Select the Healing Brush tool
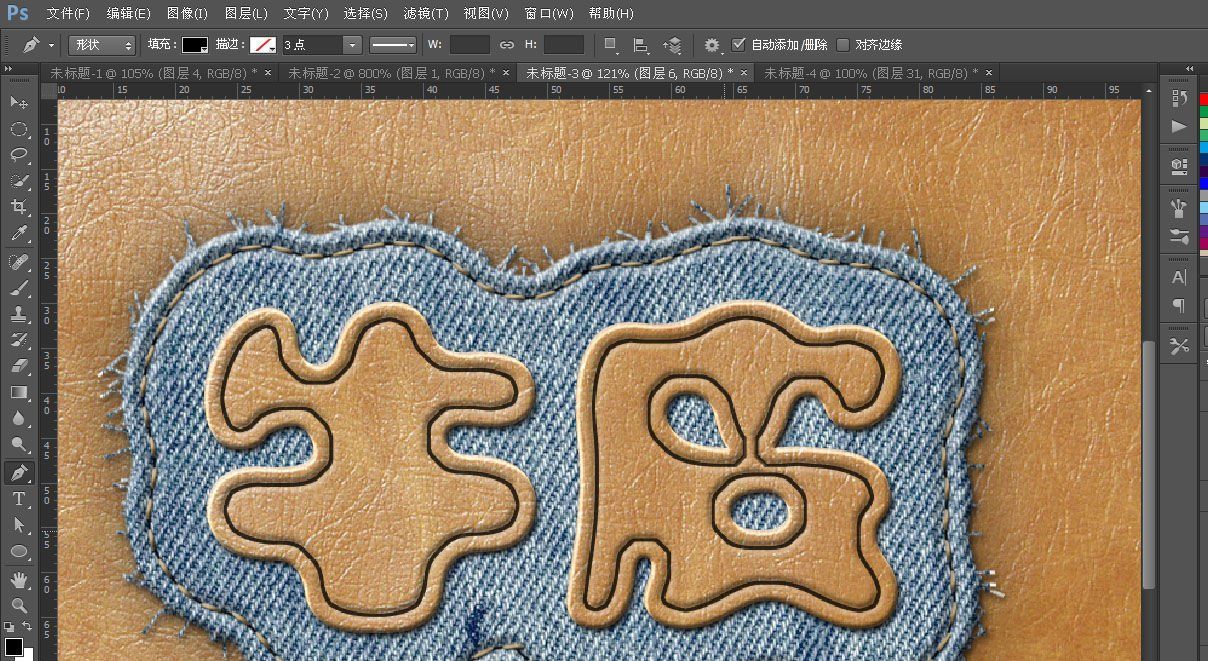The image size is (1208, 661). (19, 262)
